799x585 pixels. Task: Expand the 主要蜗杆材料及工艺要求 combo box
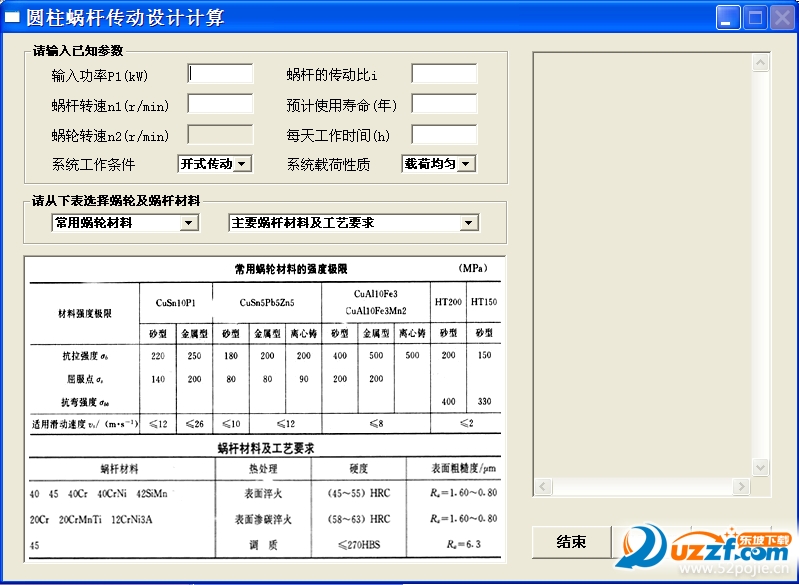click(469, 223)
